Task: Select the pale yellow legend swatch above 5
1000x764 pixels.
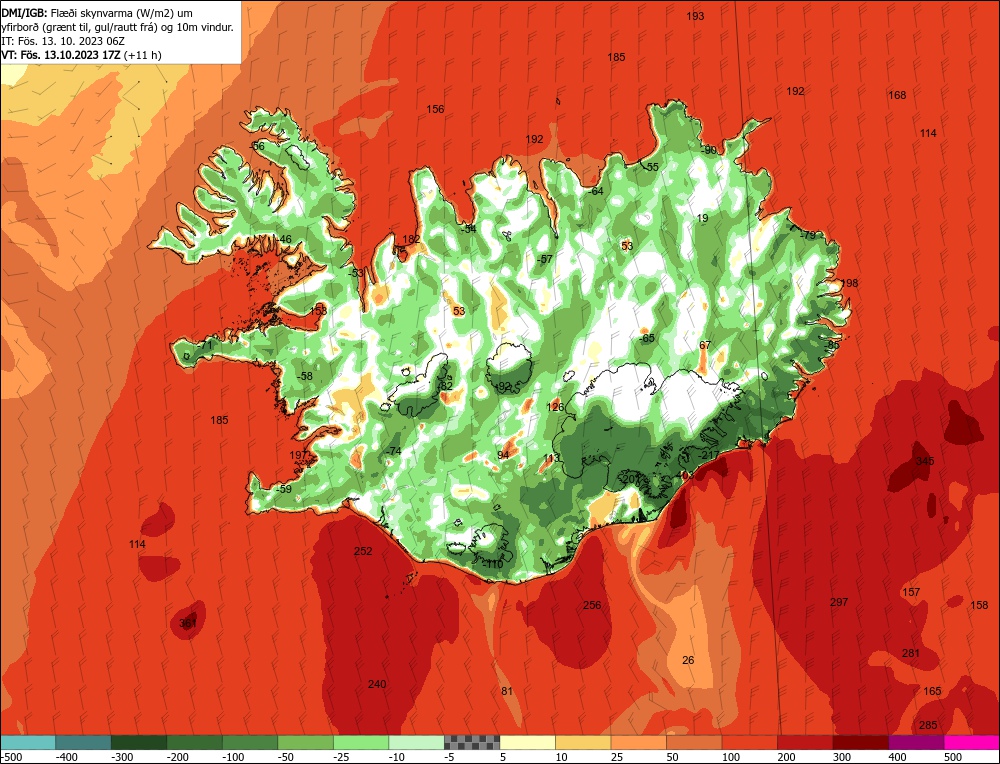Action: (x=527, y=742)
